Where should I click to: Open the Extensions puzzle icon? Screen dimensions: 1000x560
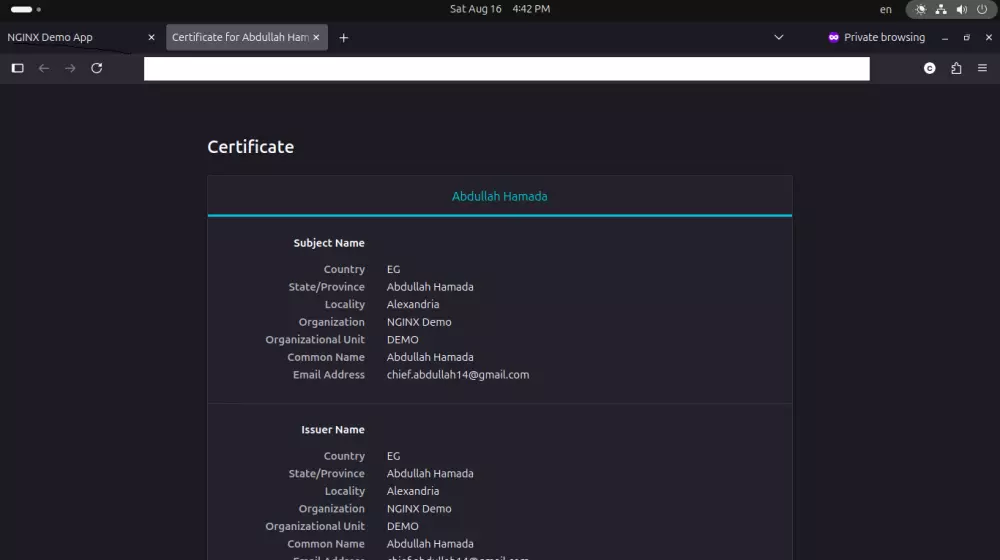tap(956, 68)
